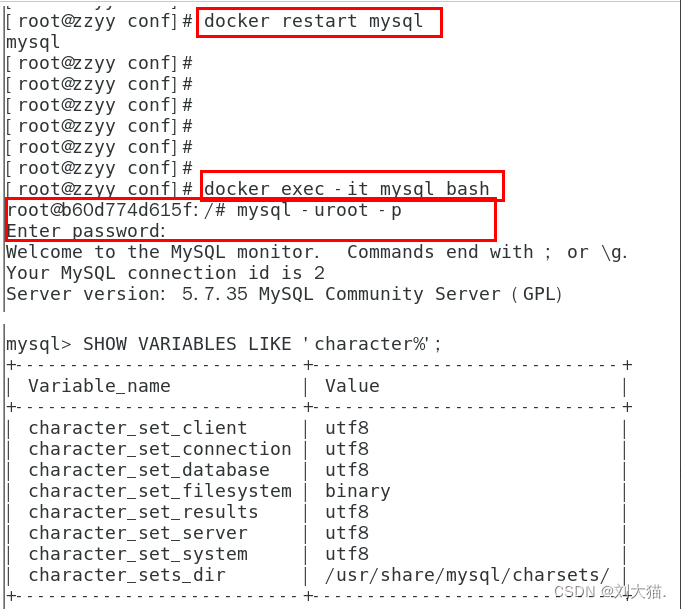
Task: Click the character_set_server variable name
Action: click(138, 533)
